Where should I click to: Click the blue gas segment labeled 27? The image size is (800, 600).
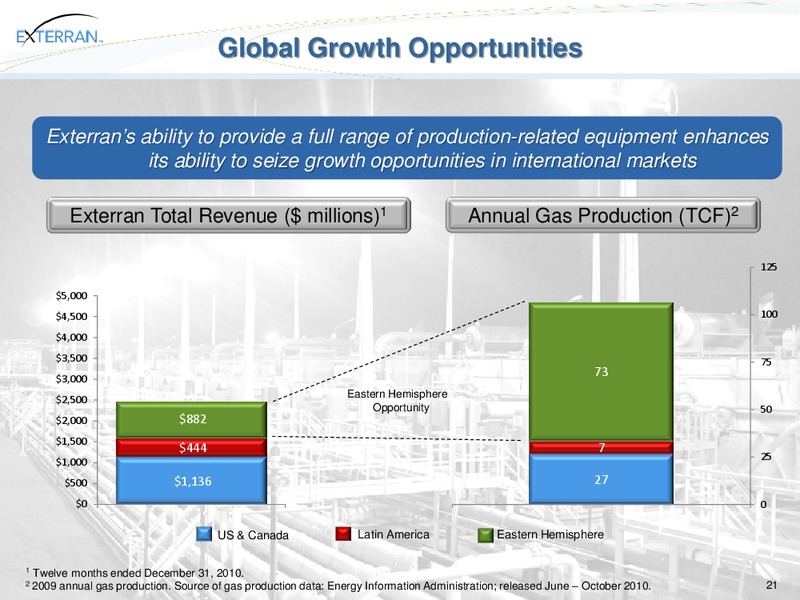click(602, 479)
